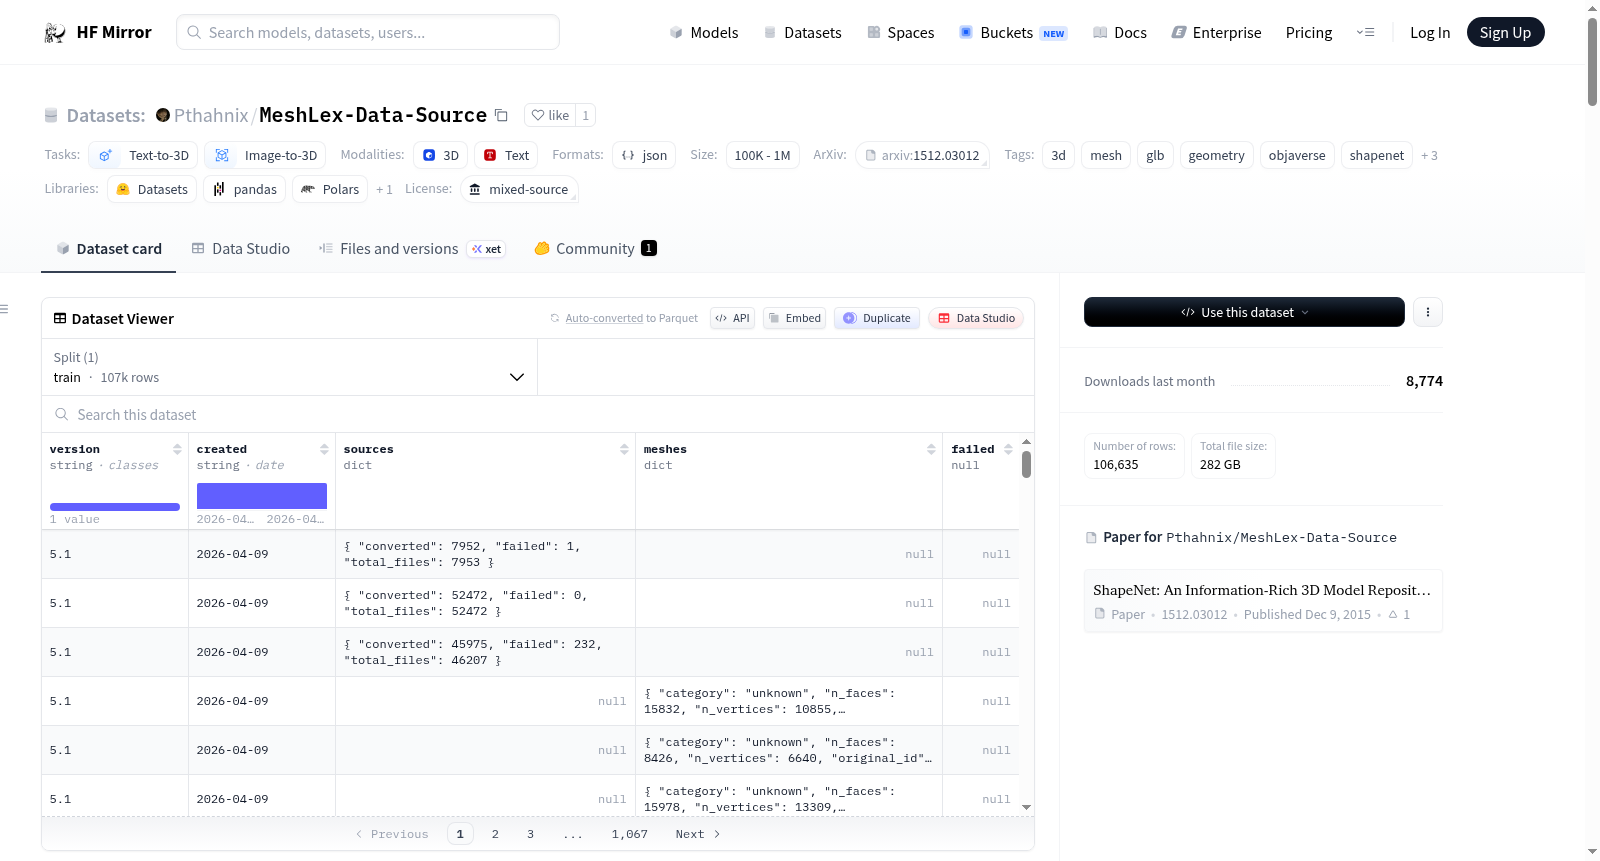The width and height of the screenshot is (1600, 861).
Task: Open the three-dot more options menu
Action: pos(1428,312)
